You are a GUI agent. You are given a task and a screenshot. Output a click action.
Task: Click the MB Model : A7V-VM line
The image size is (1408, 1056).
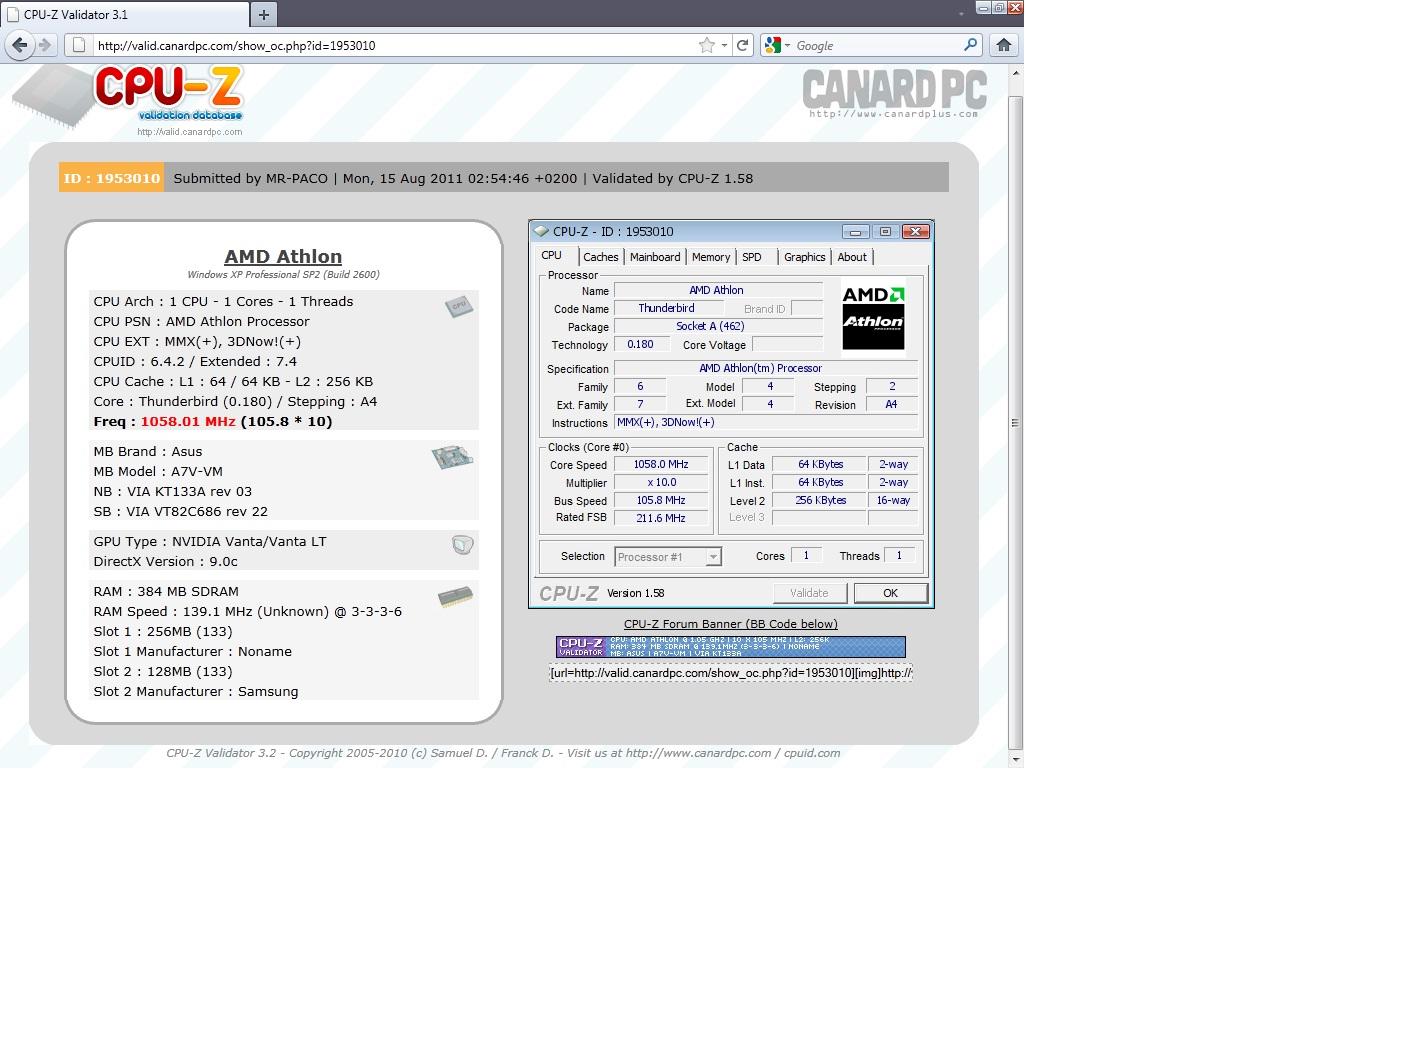tap(158, 471)
